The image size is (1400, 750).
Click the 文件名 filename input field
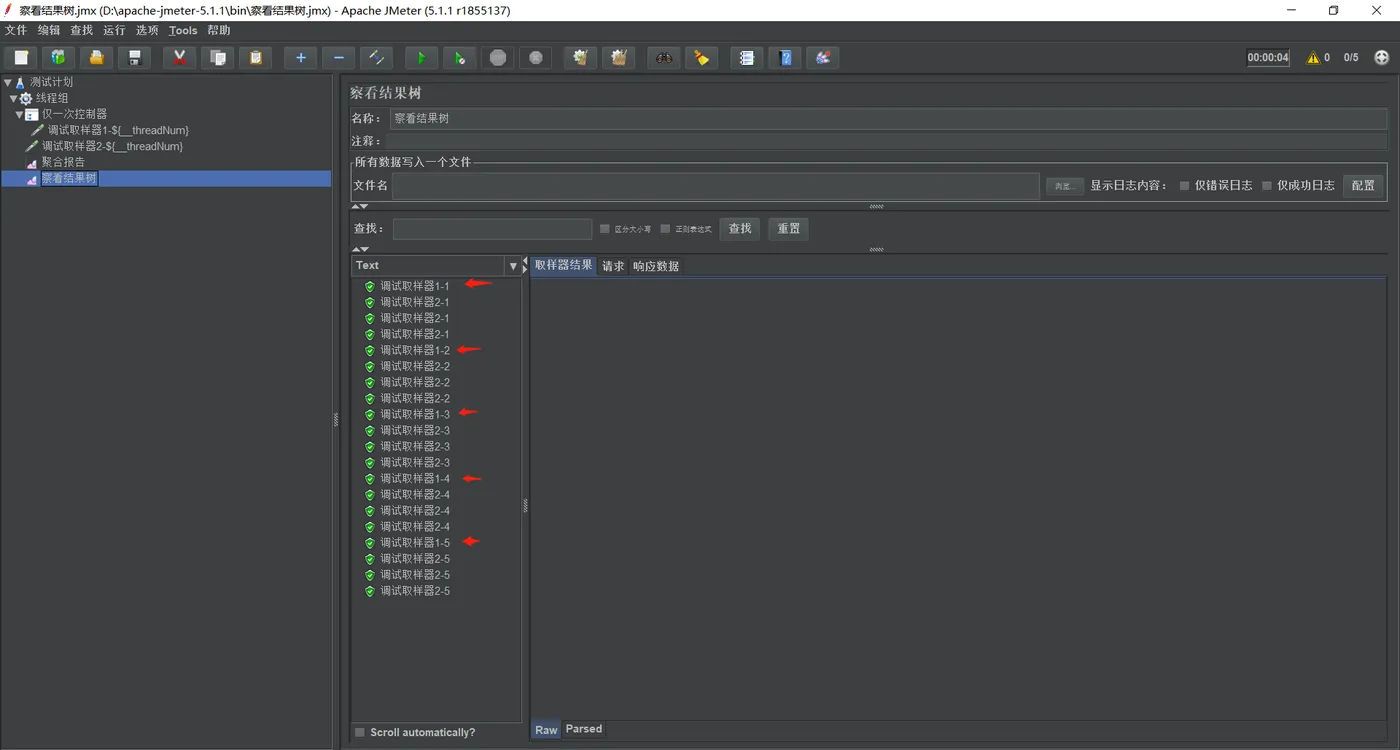tap(716, 186)
